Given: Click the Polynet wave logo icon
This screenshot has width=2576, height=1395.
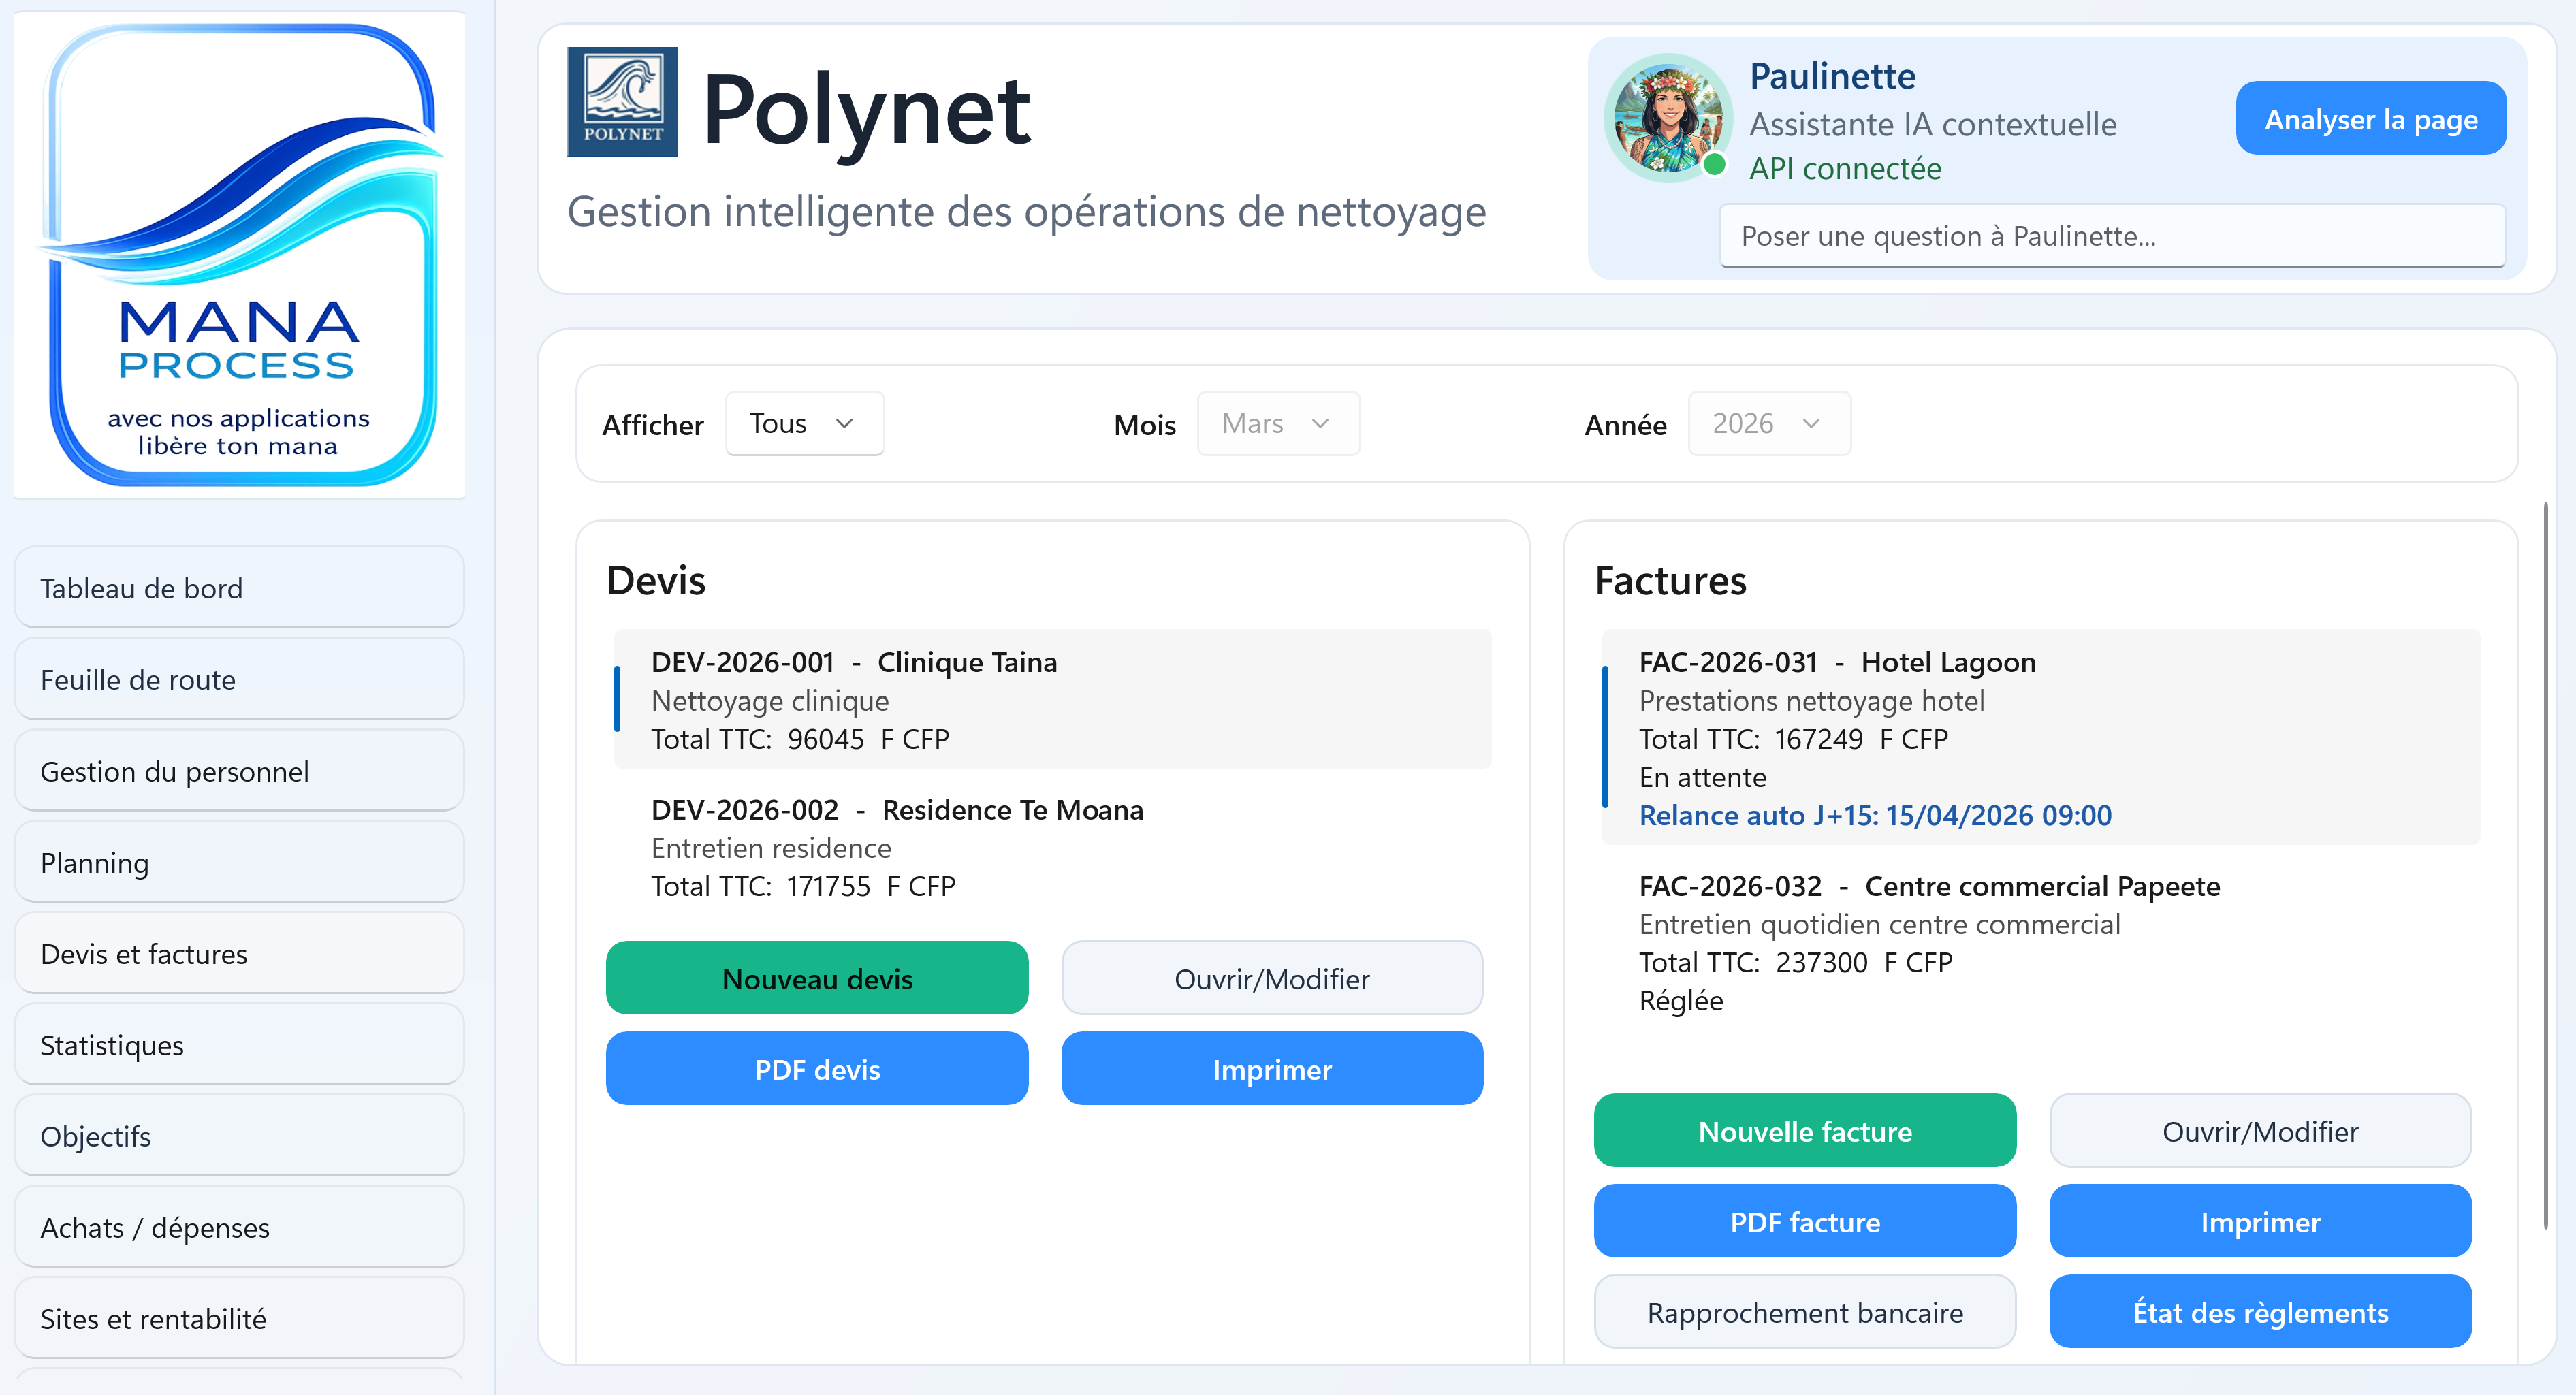Looking at the screenshot, I should point(622,102).
